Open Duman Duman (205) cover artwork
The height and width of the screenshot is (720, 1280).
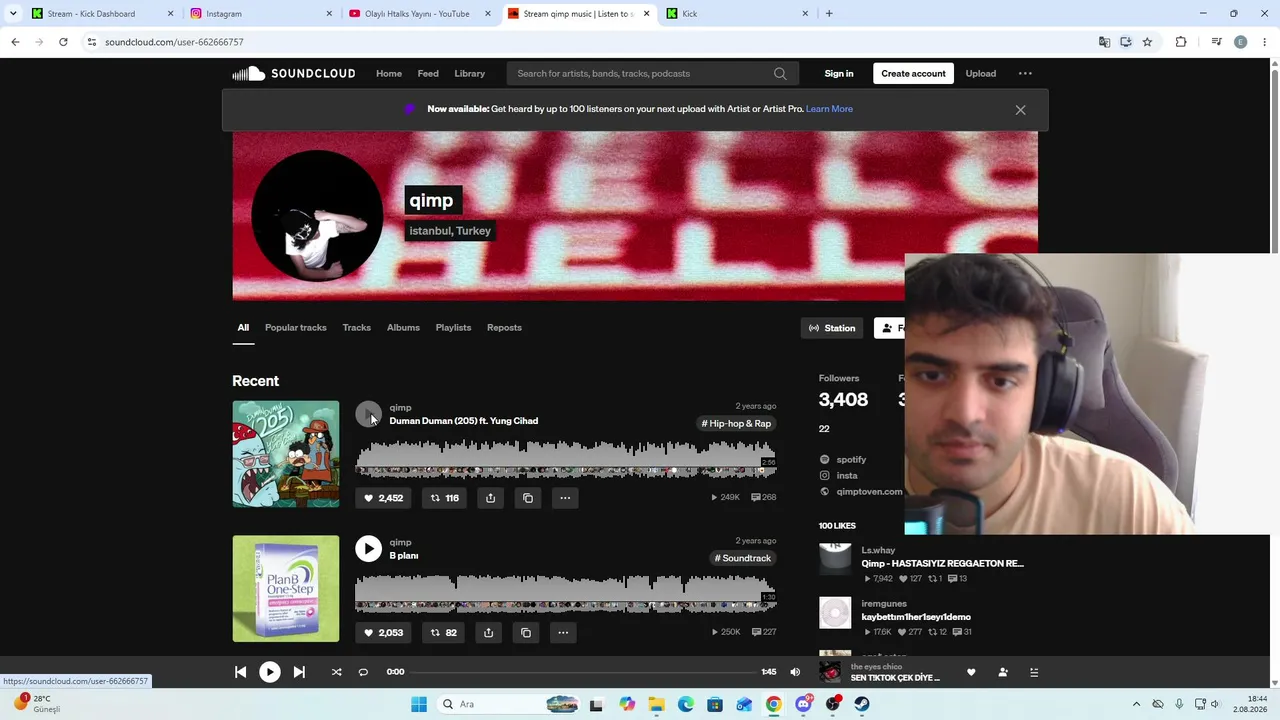[286, 454]
